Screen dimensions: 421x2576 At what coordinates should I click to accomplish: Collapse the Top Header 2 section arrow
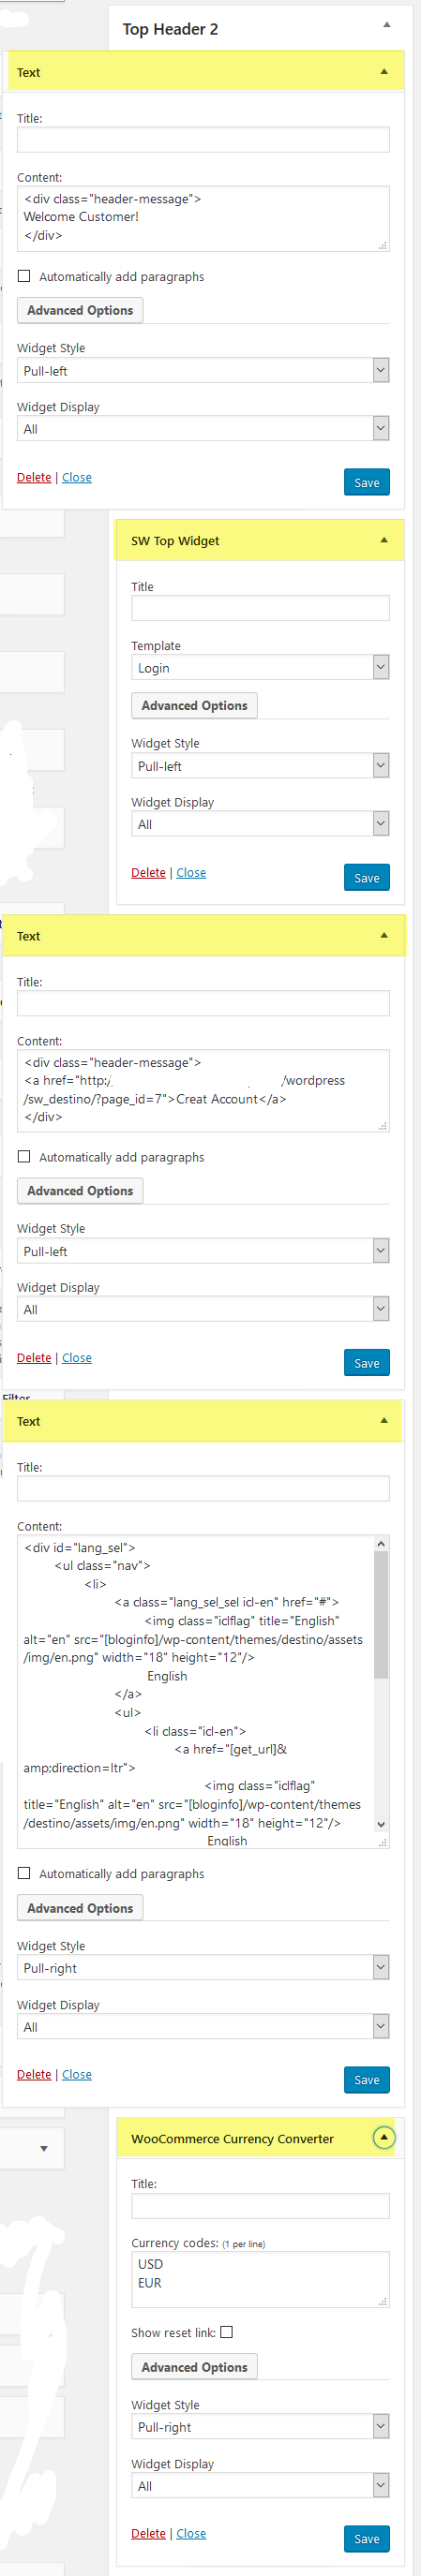(387, 25)
